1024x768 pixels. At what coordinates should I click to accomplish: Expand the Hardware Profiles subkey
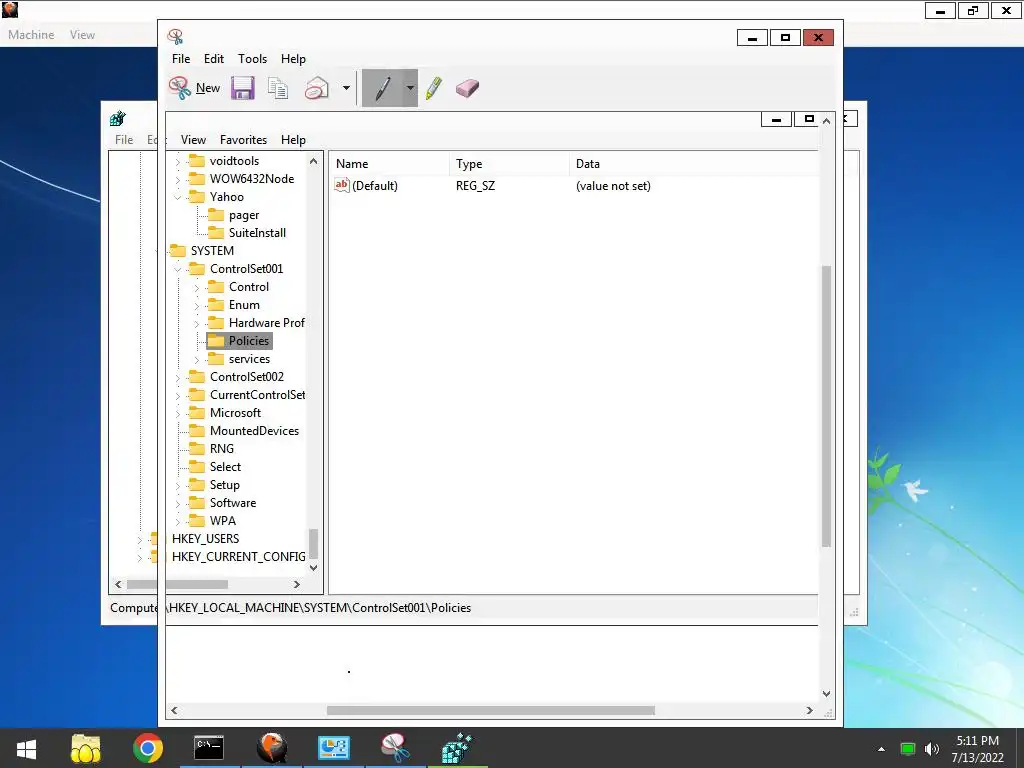197,323
